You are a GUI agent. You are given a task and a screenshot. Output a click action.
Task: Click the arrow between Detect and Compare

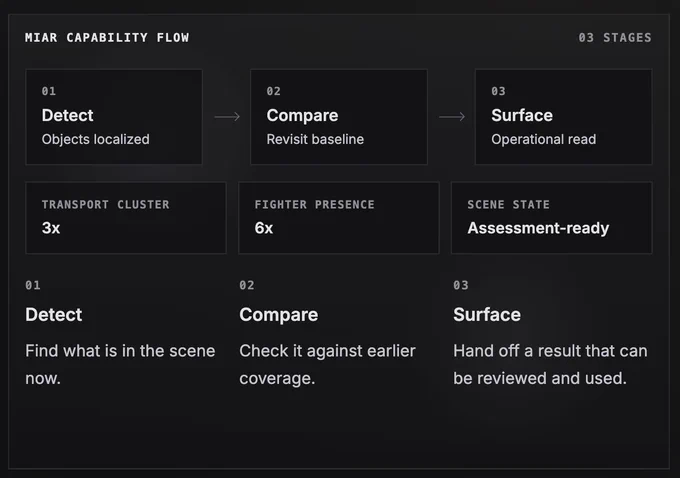227,117
